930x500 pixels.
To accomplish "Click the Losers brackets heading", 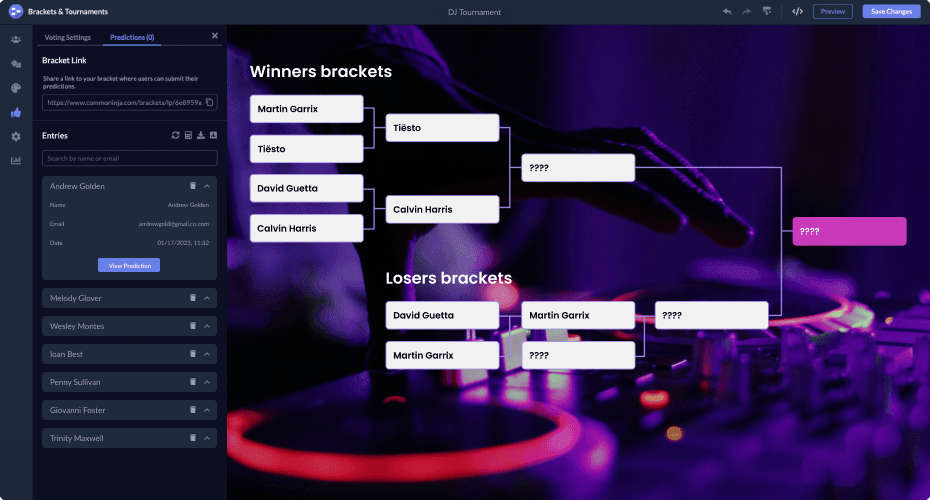I will [x=448, y=278].
